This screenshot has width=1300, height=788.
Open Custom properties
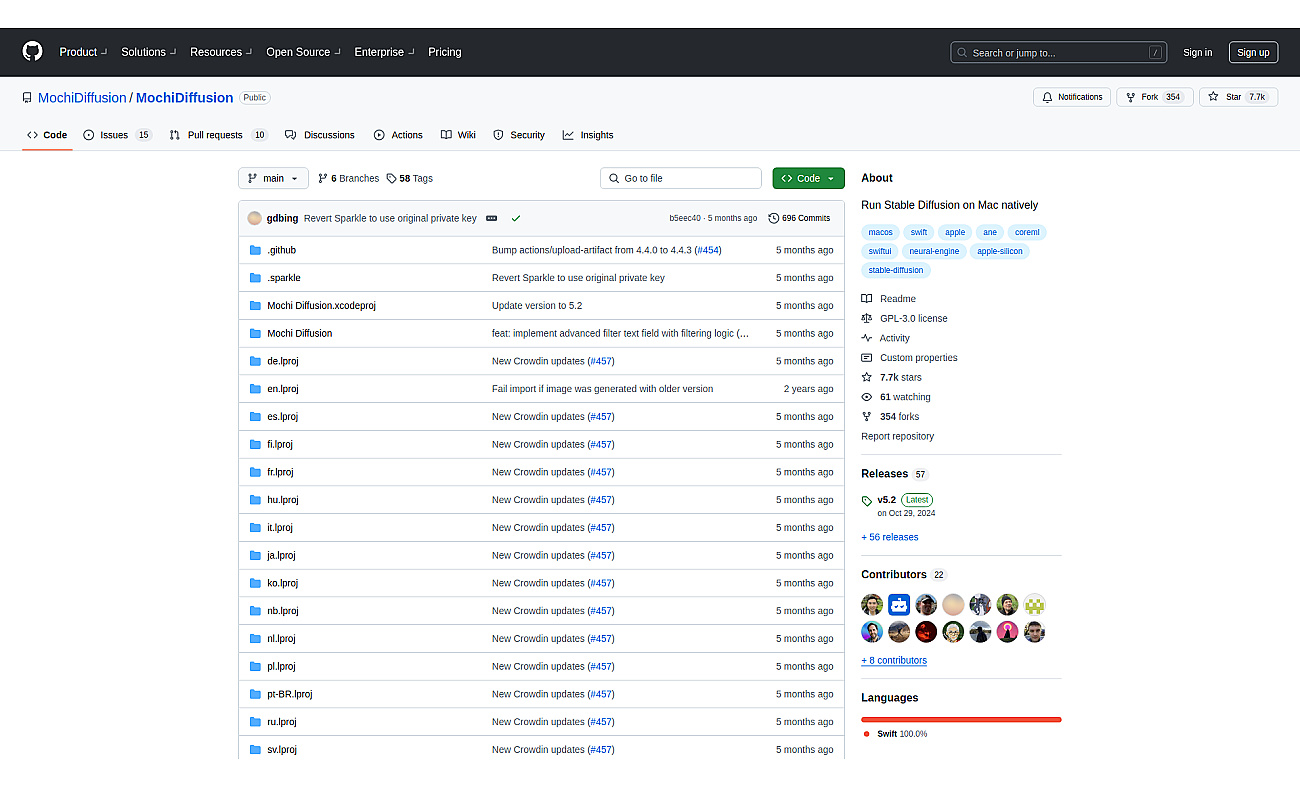pyautogui.click(x=909, y=358)
